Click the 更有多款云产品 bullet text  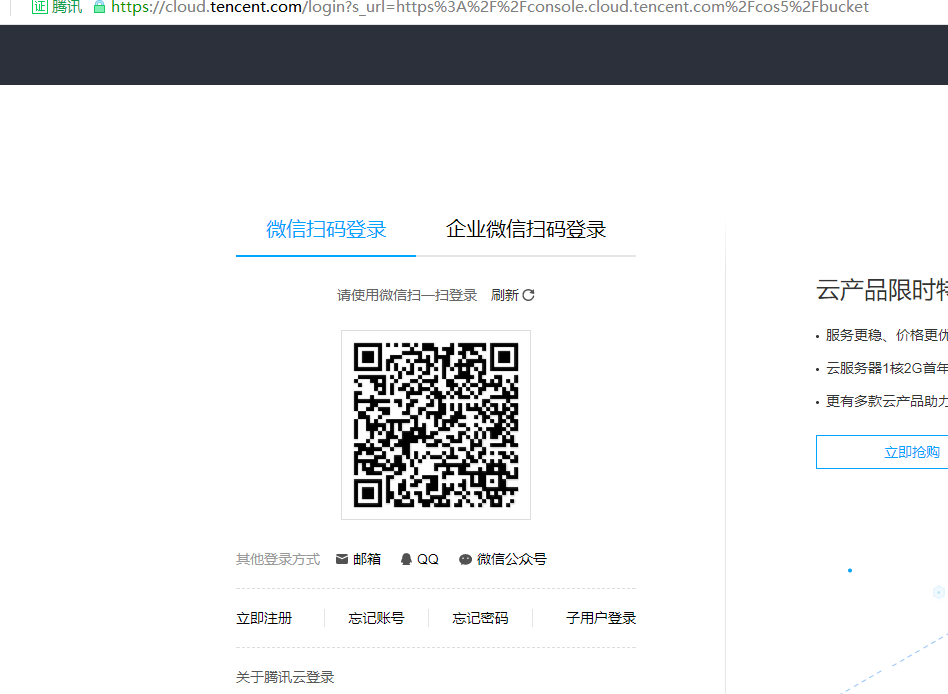pos(887,401)
